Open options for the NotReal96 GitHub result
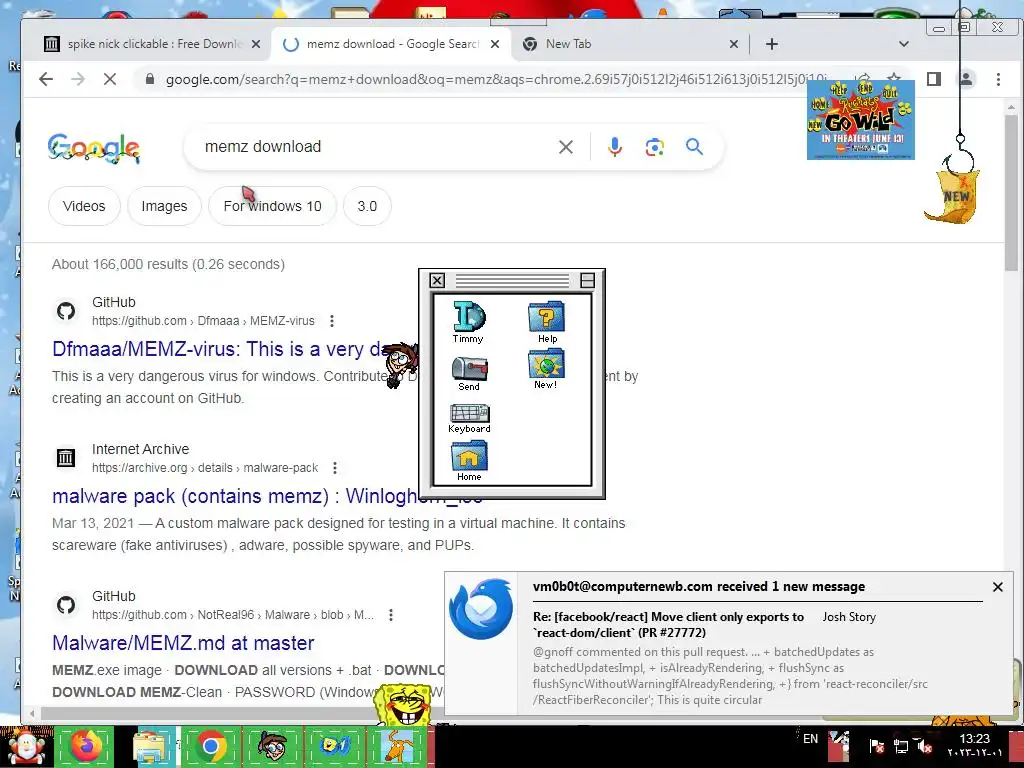Screen dimensions: 1024x768 coord(391,615)
